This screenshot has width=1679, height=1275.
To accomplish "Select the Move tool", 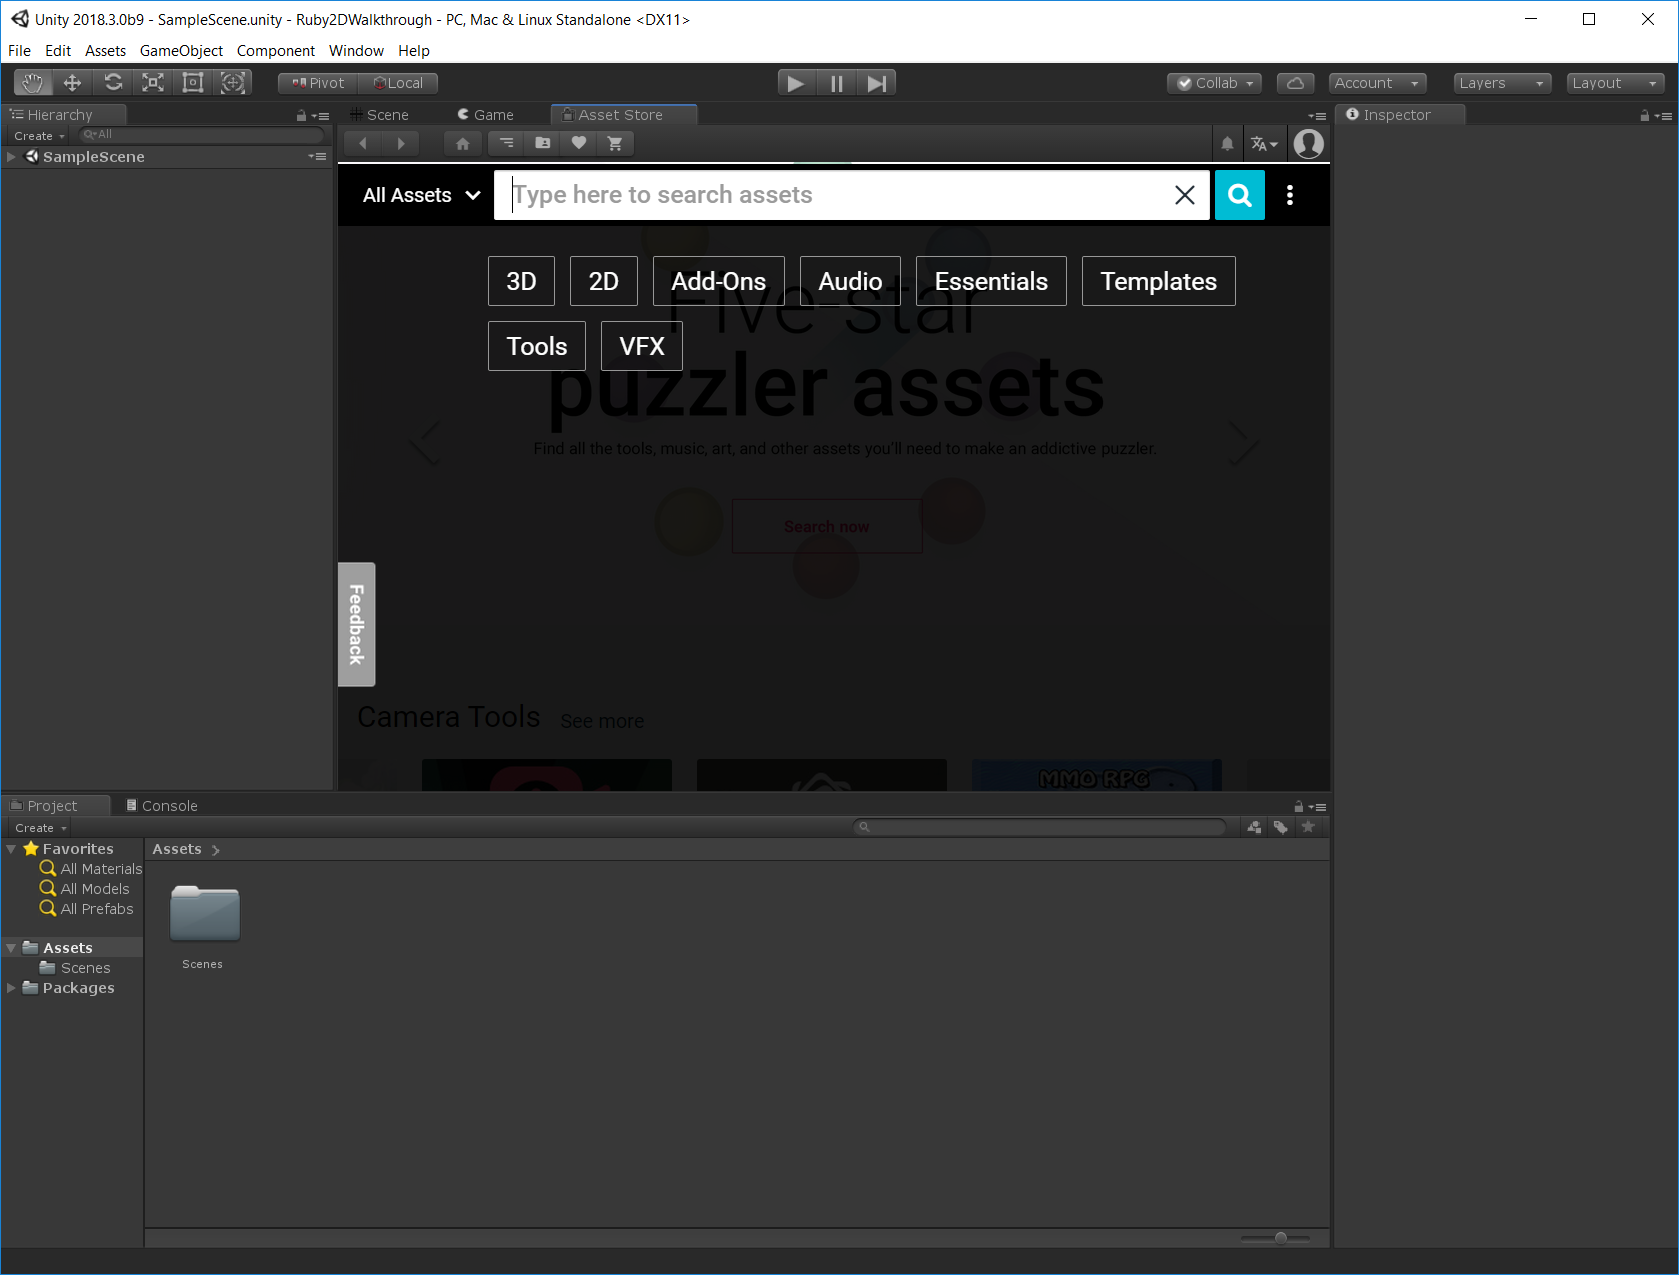I will [x=73, y=83].
